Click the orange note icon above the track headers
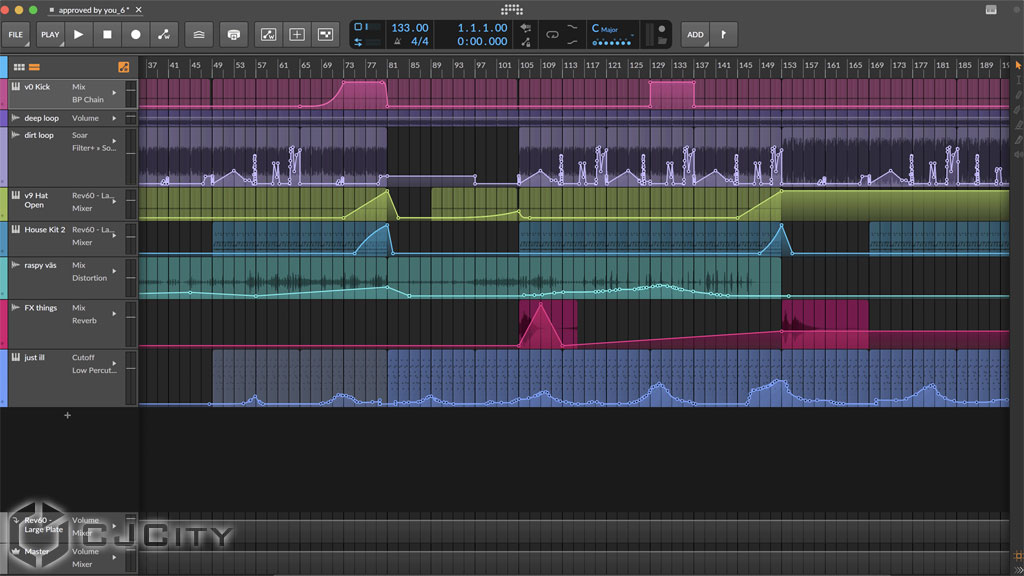Screen dimensions: 1024x576 pyautogui.click(x=34, y=68)
